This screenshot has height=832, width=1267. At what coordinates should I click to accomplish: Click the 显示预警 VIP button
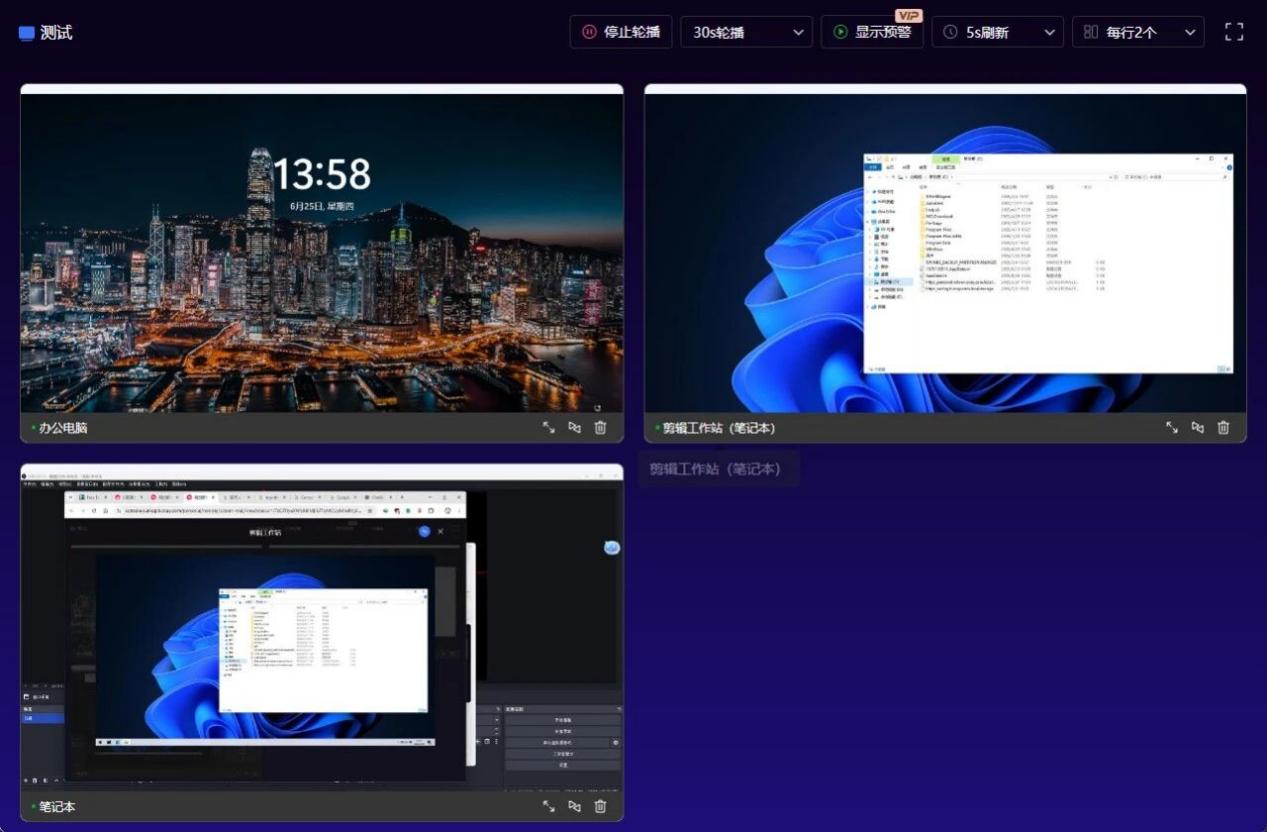click(872, 32)
